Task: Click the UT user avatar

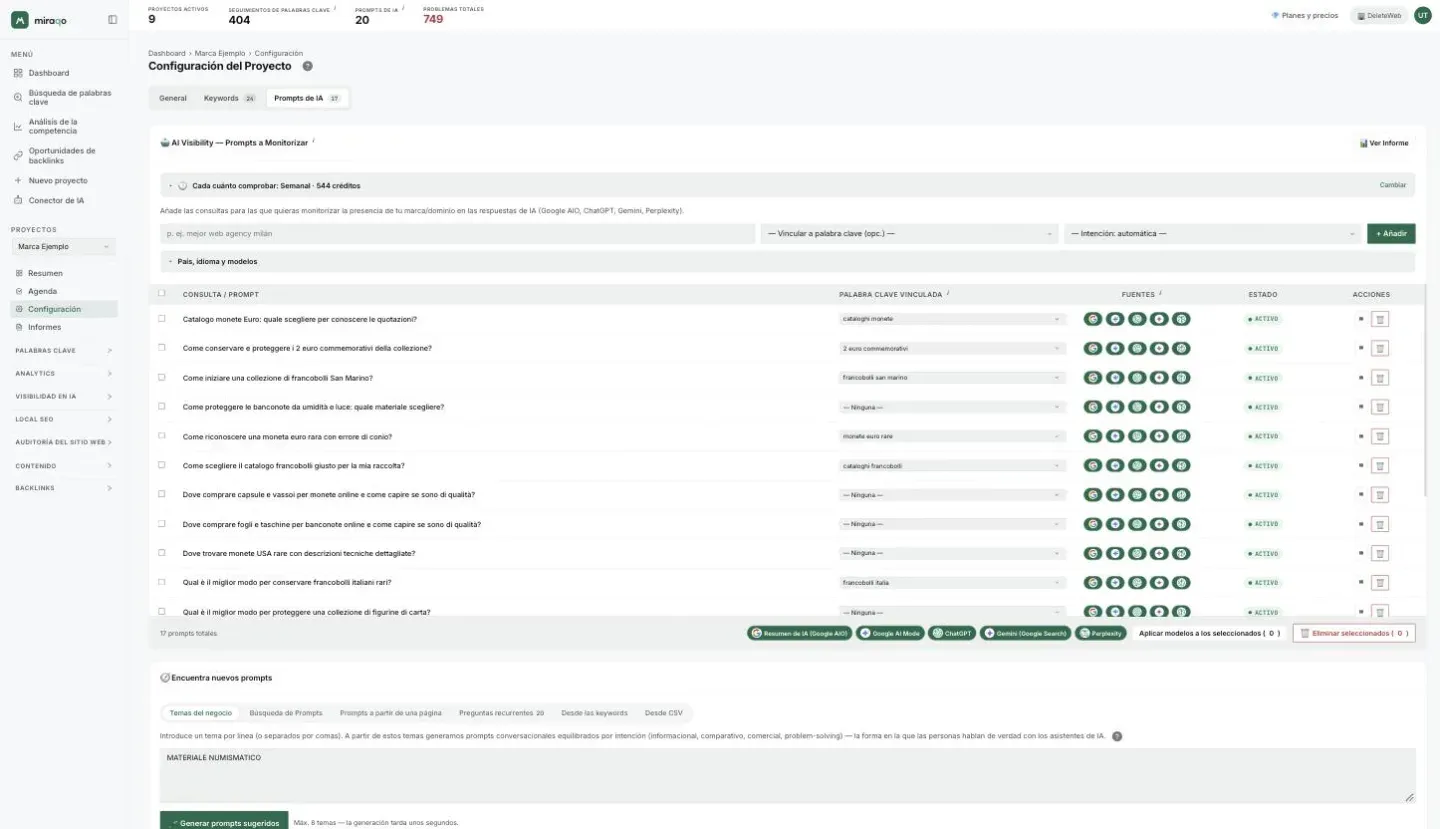Action: tap(1422, 15)
